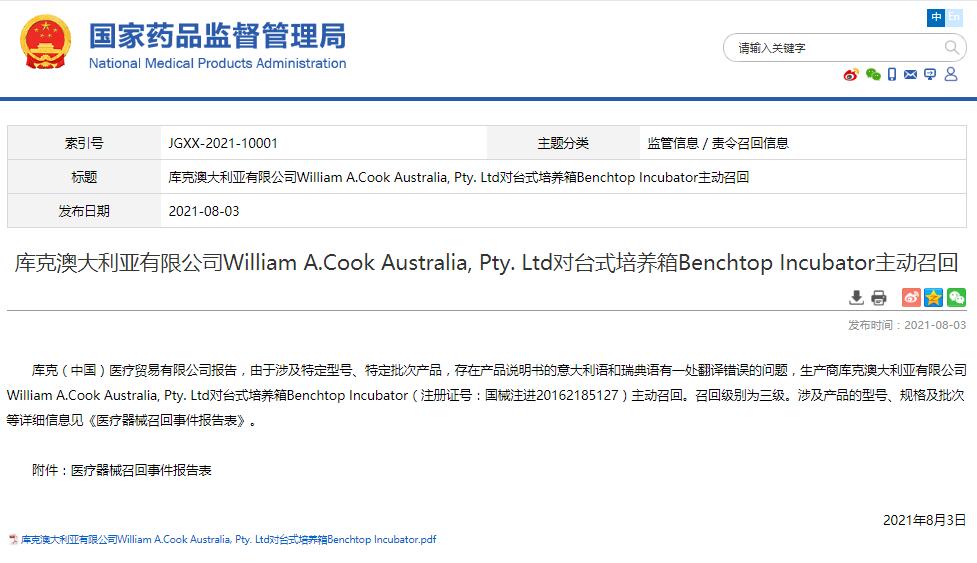The image size is (977, 563).
Task: Open the WeChat icon in the header
Action: click(x=873, y=75)
